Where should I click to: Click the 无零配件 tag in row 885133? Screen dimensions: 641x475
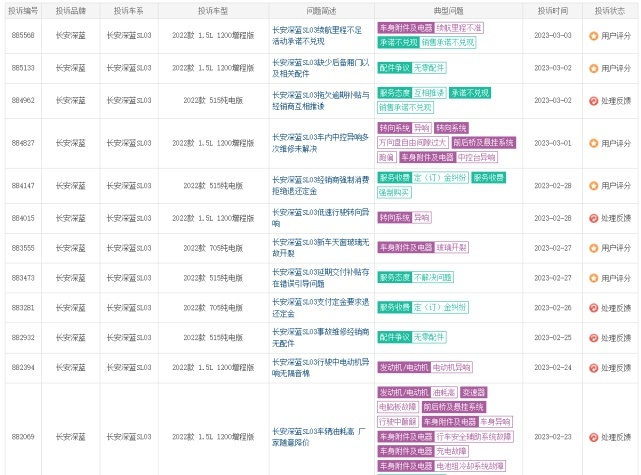pos(428,68)
